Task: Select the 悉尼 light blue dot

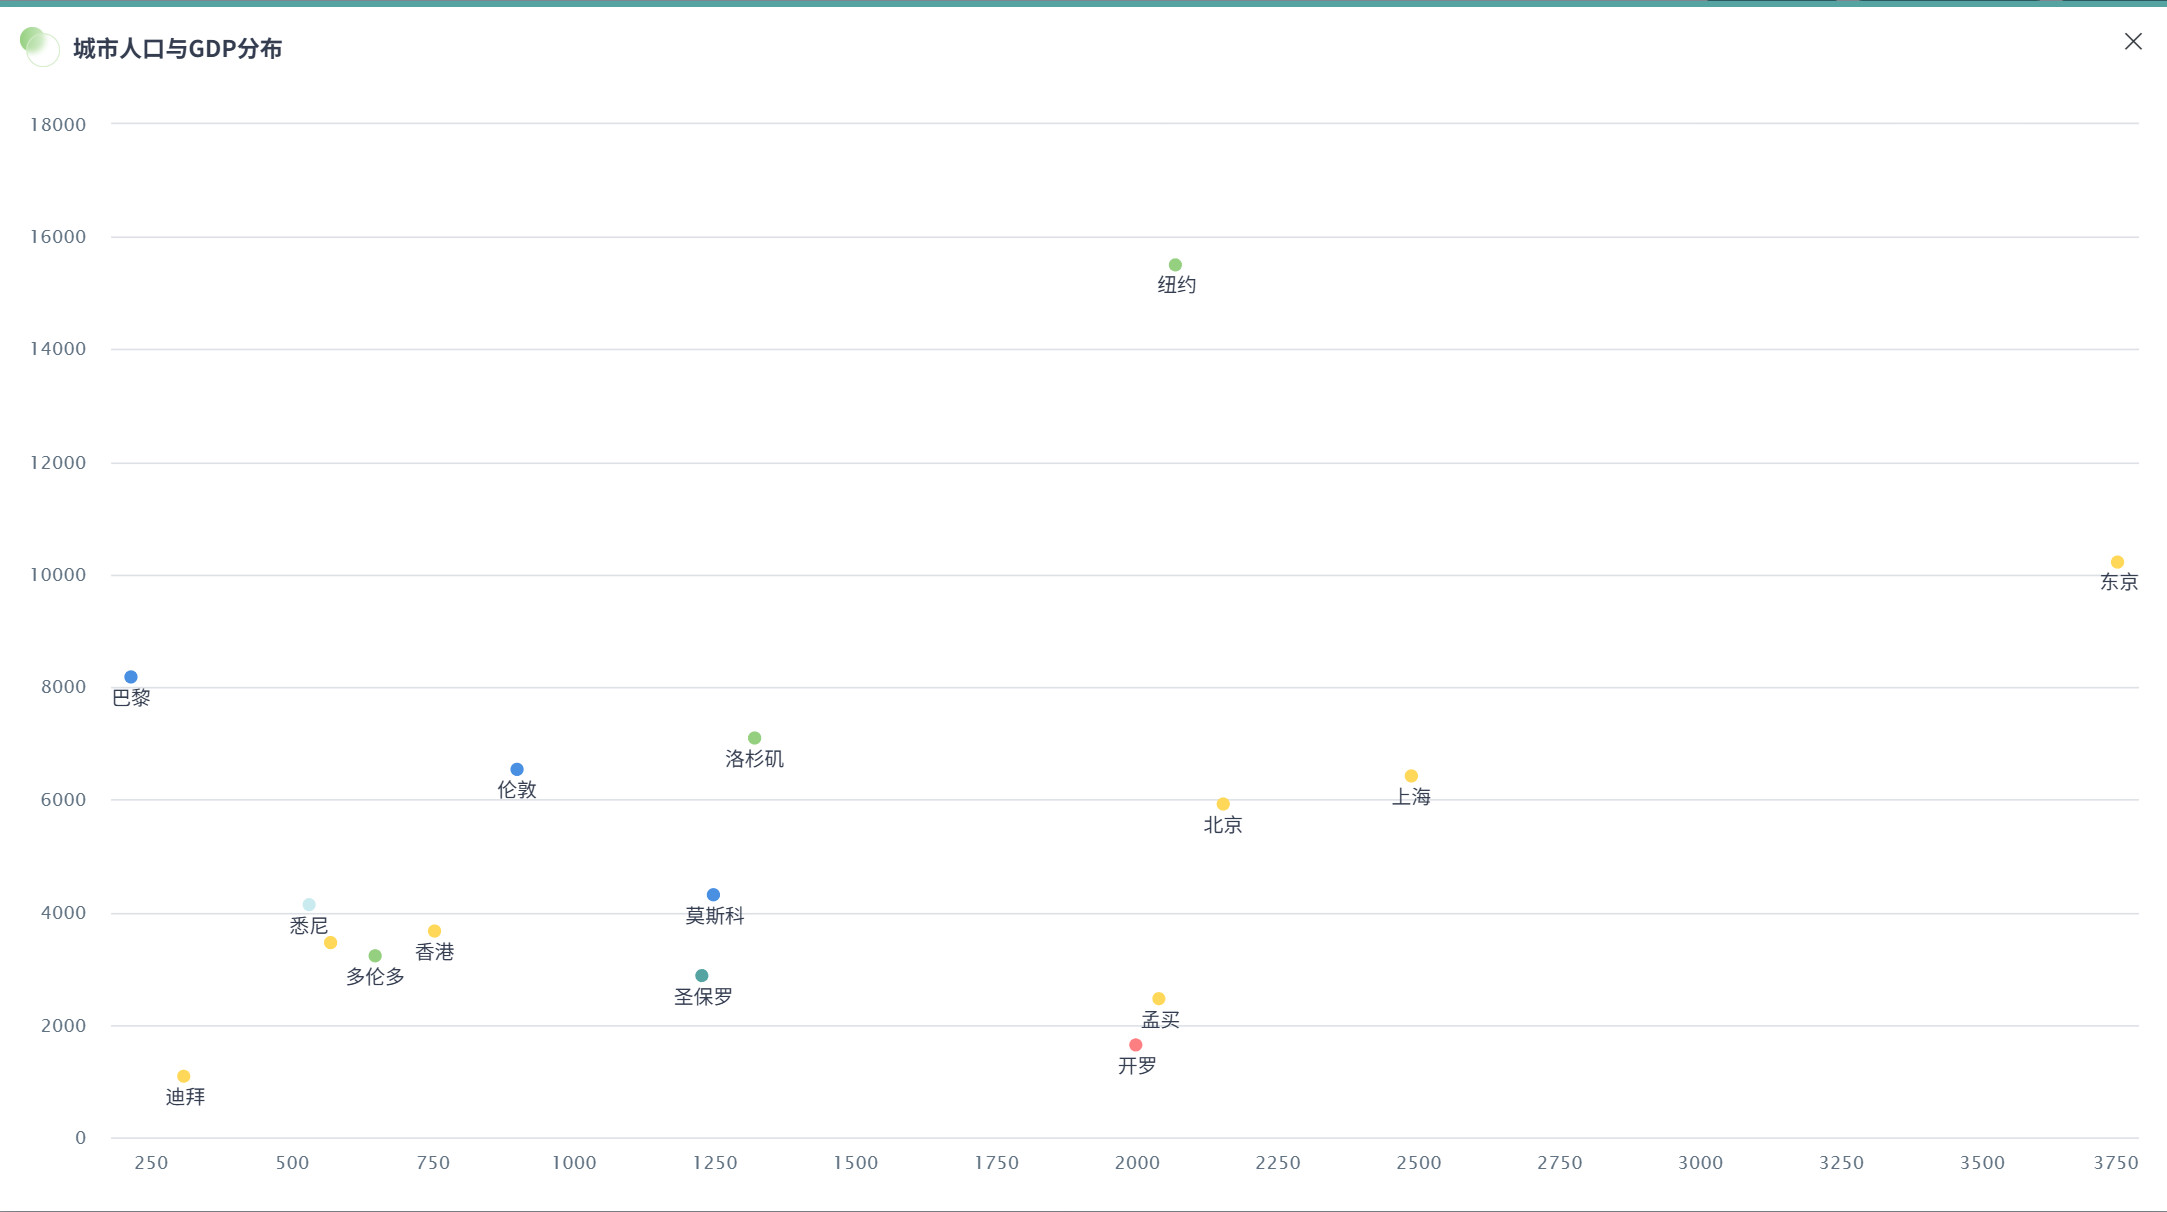Action: [309, 905]
